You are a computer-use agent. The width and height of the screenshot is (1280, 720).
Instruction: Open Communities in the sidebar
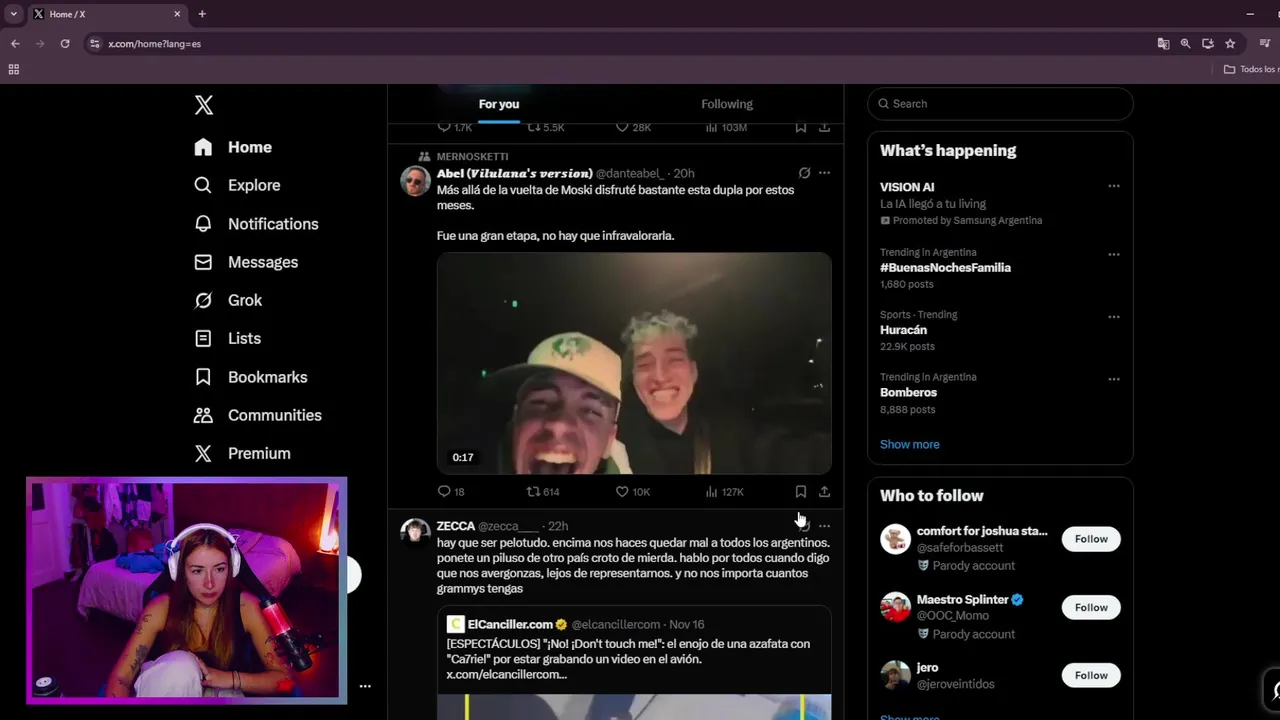258,415
